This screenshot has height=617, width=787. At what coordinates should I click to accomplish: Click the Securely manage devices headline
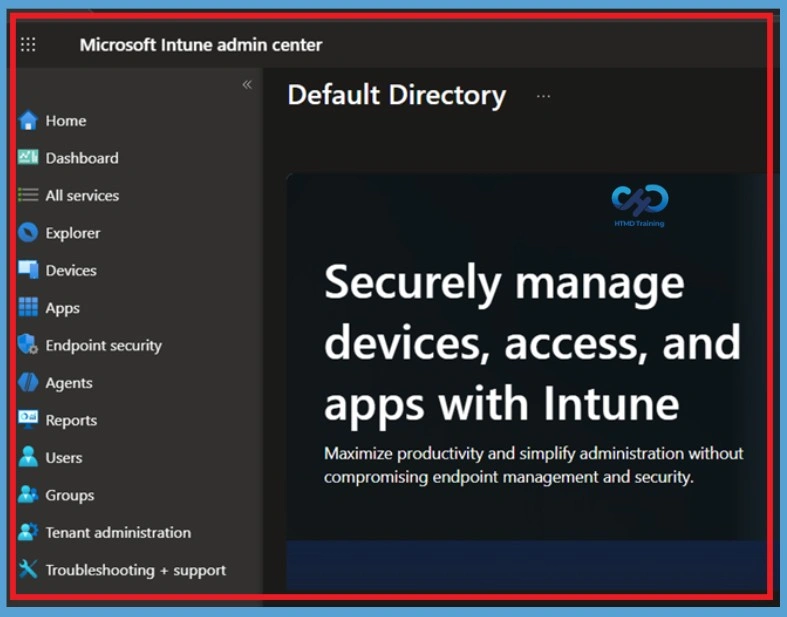pyautogui.click(x=532, y=344)
